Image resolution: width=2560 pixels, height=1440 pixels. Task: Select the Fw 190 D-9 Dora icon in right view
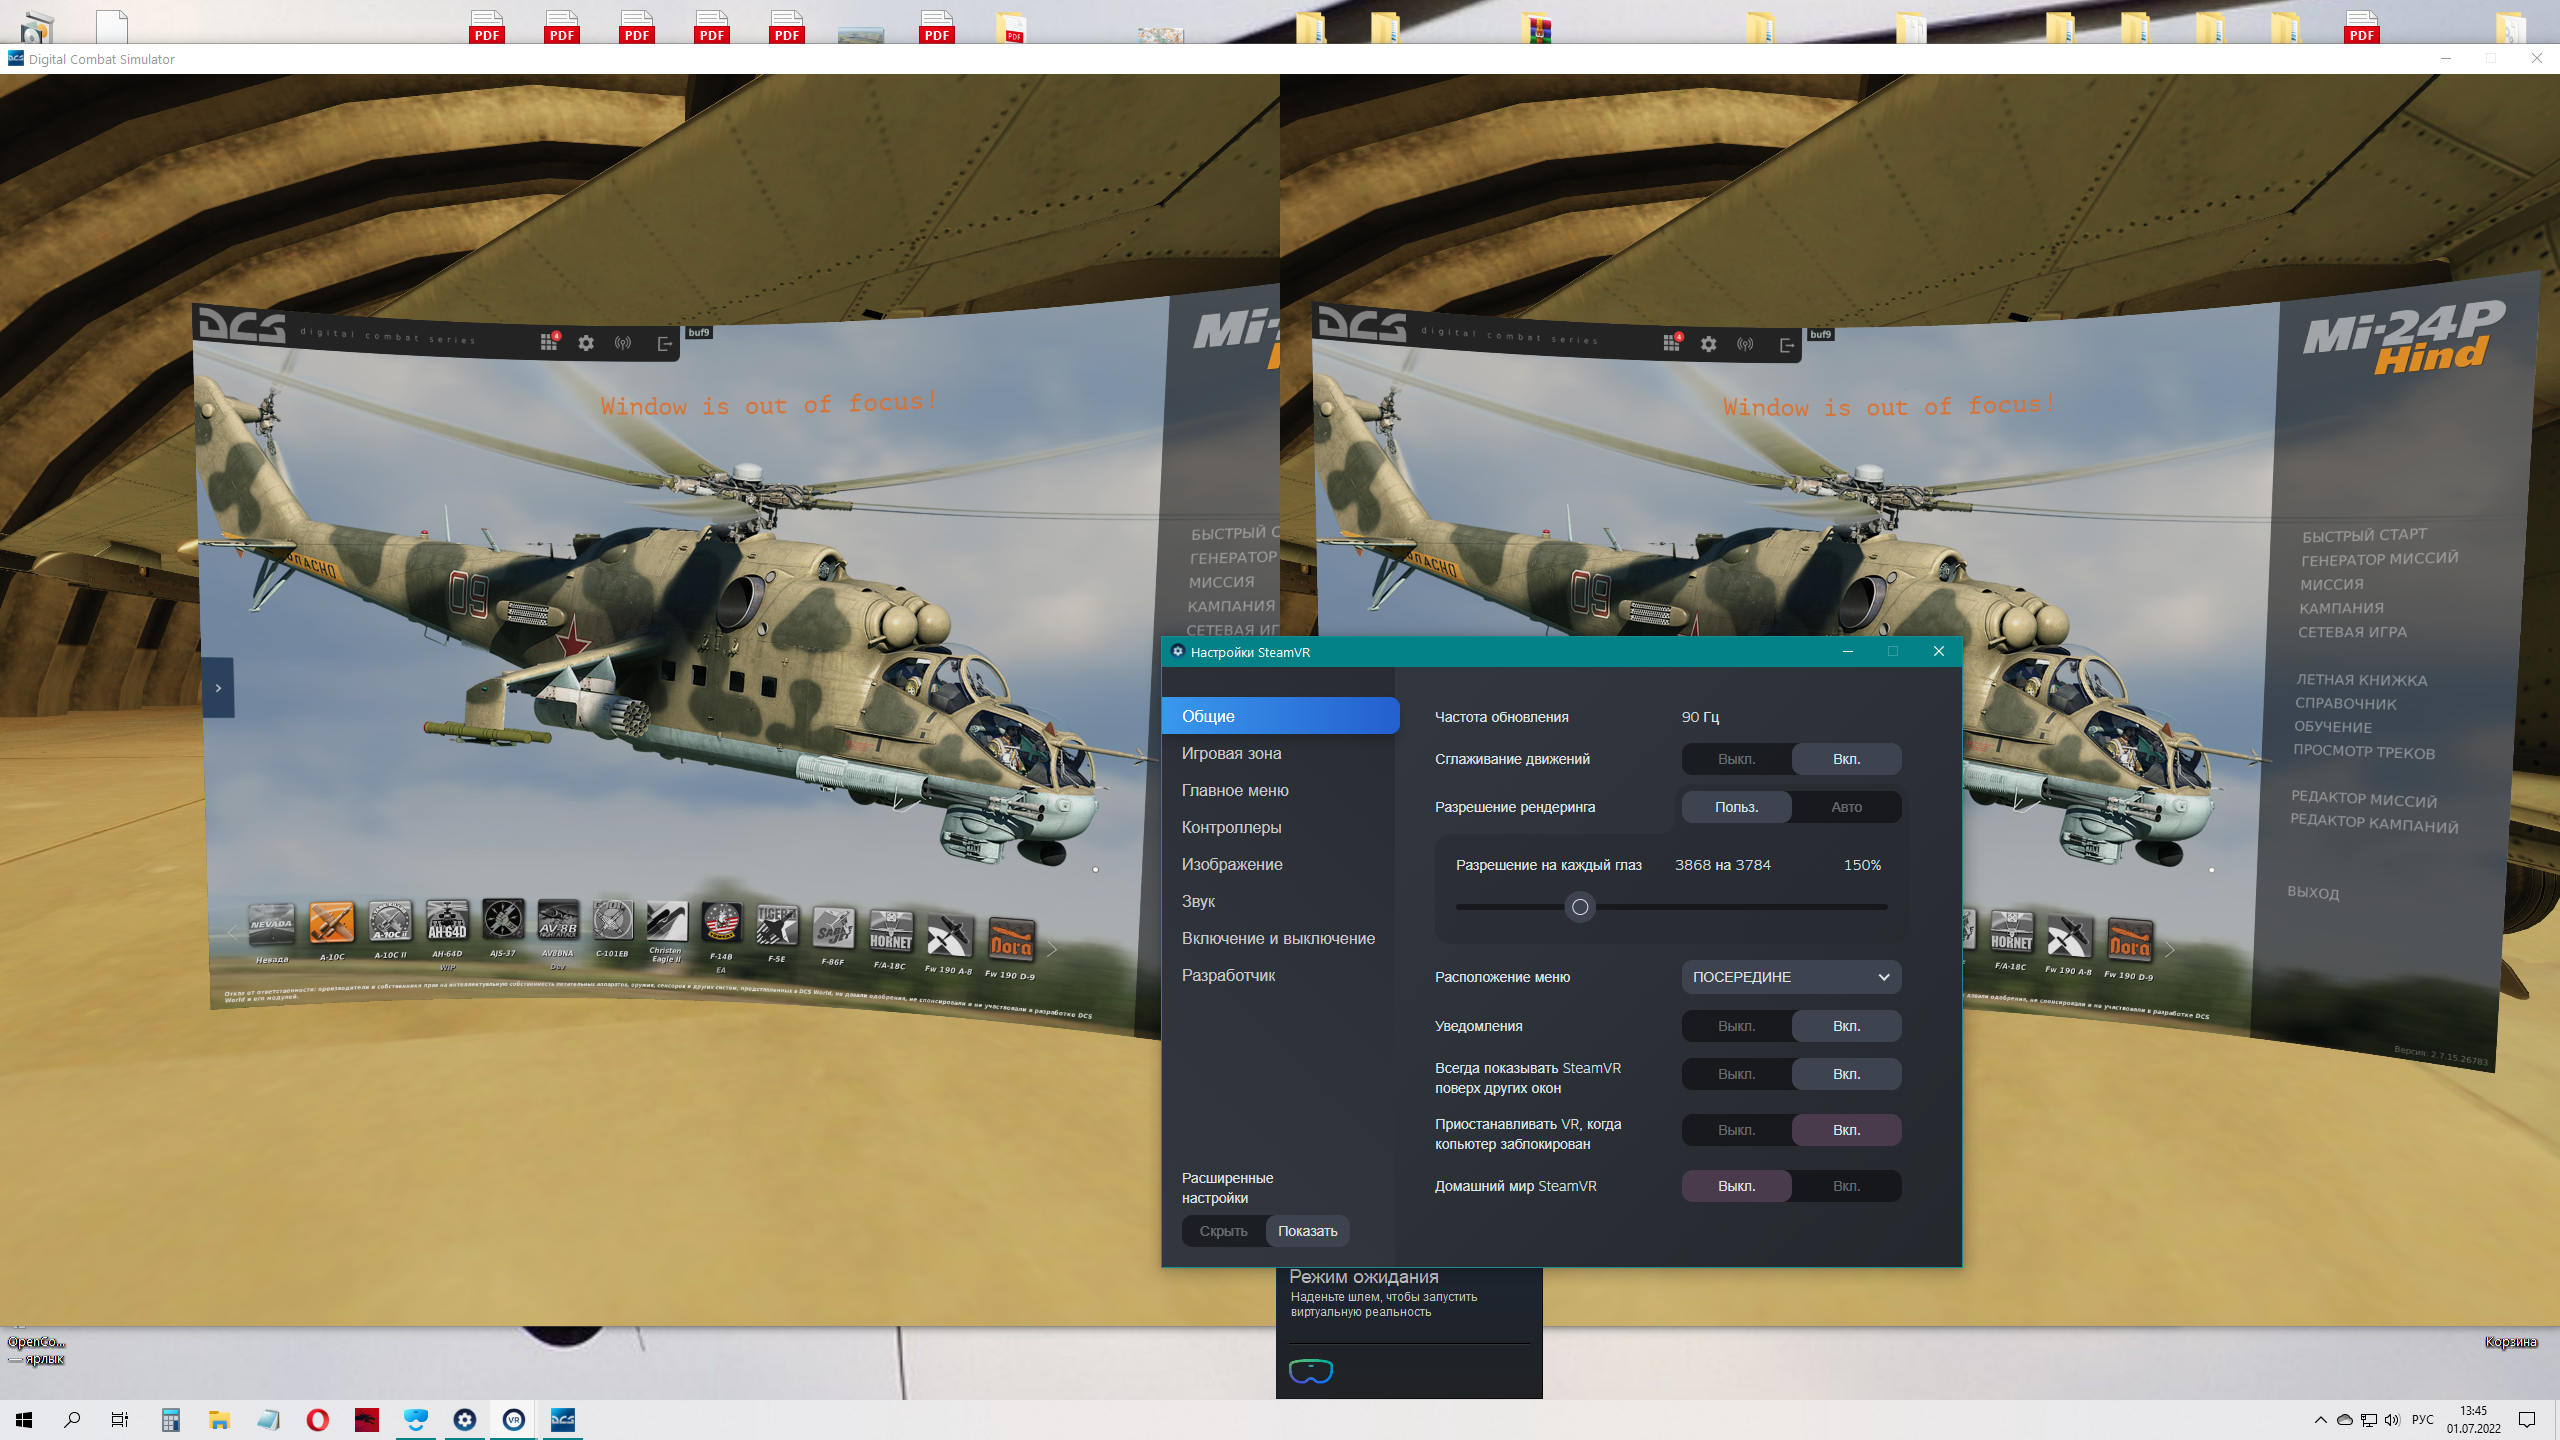pyautogui.click(x=2129, y=940)
